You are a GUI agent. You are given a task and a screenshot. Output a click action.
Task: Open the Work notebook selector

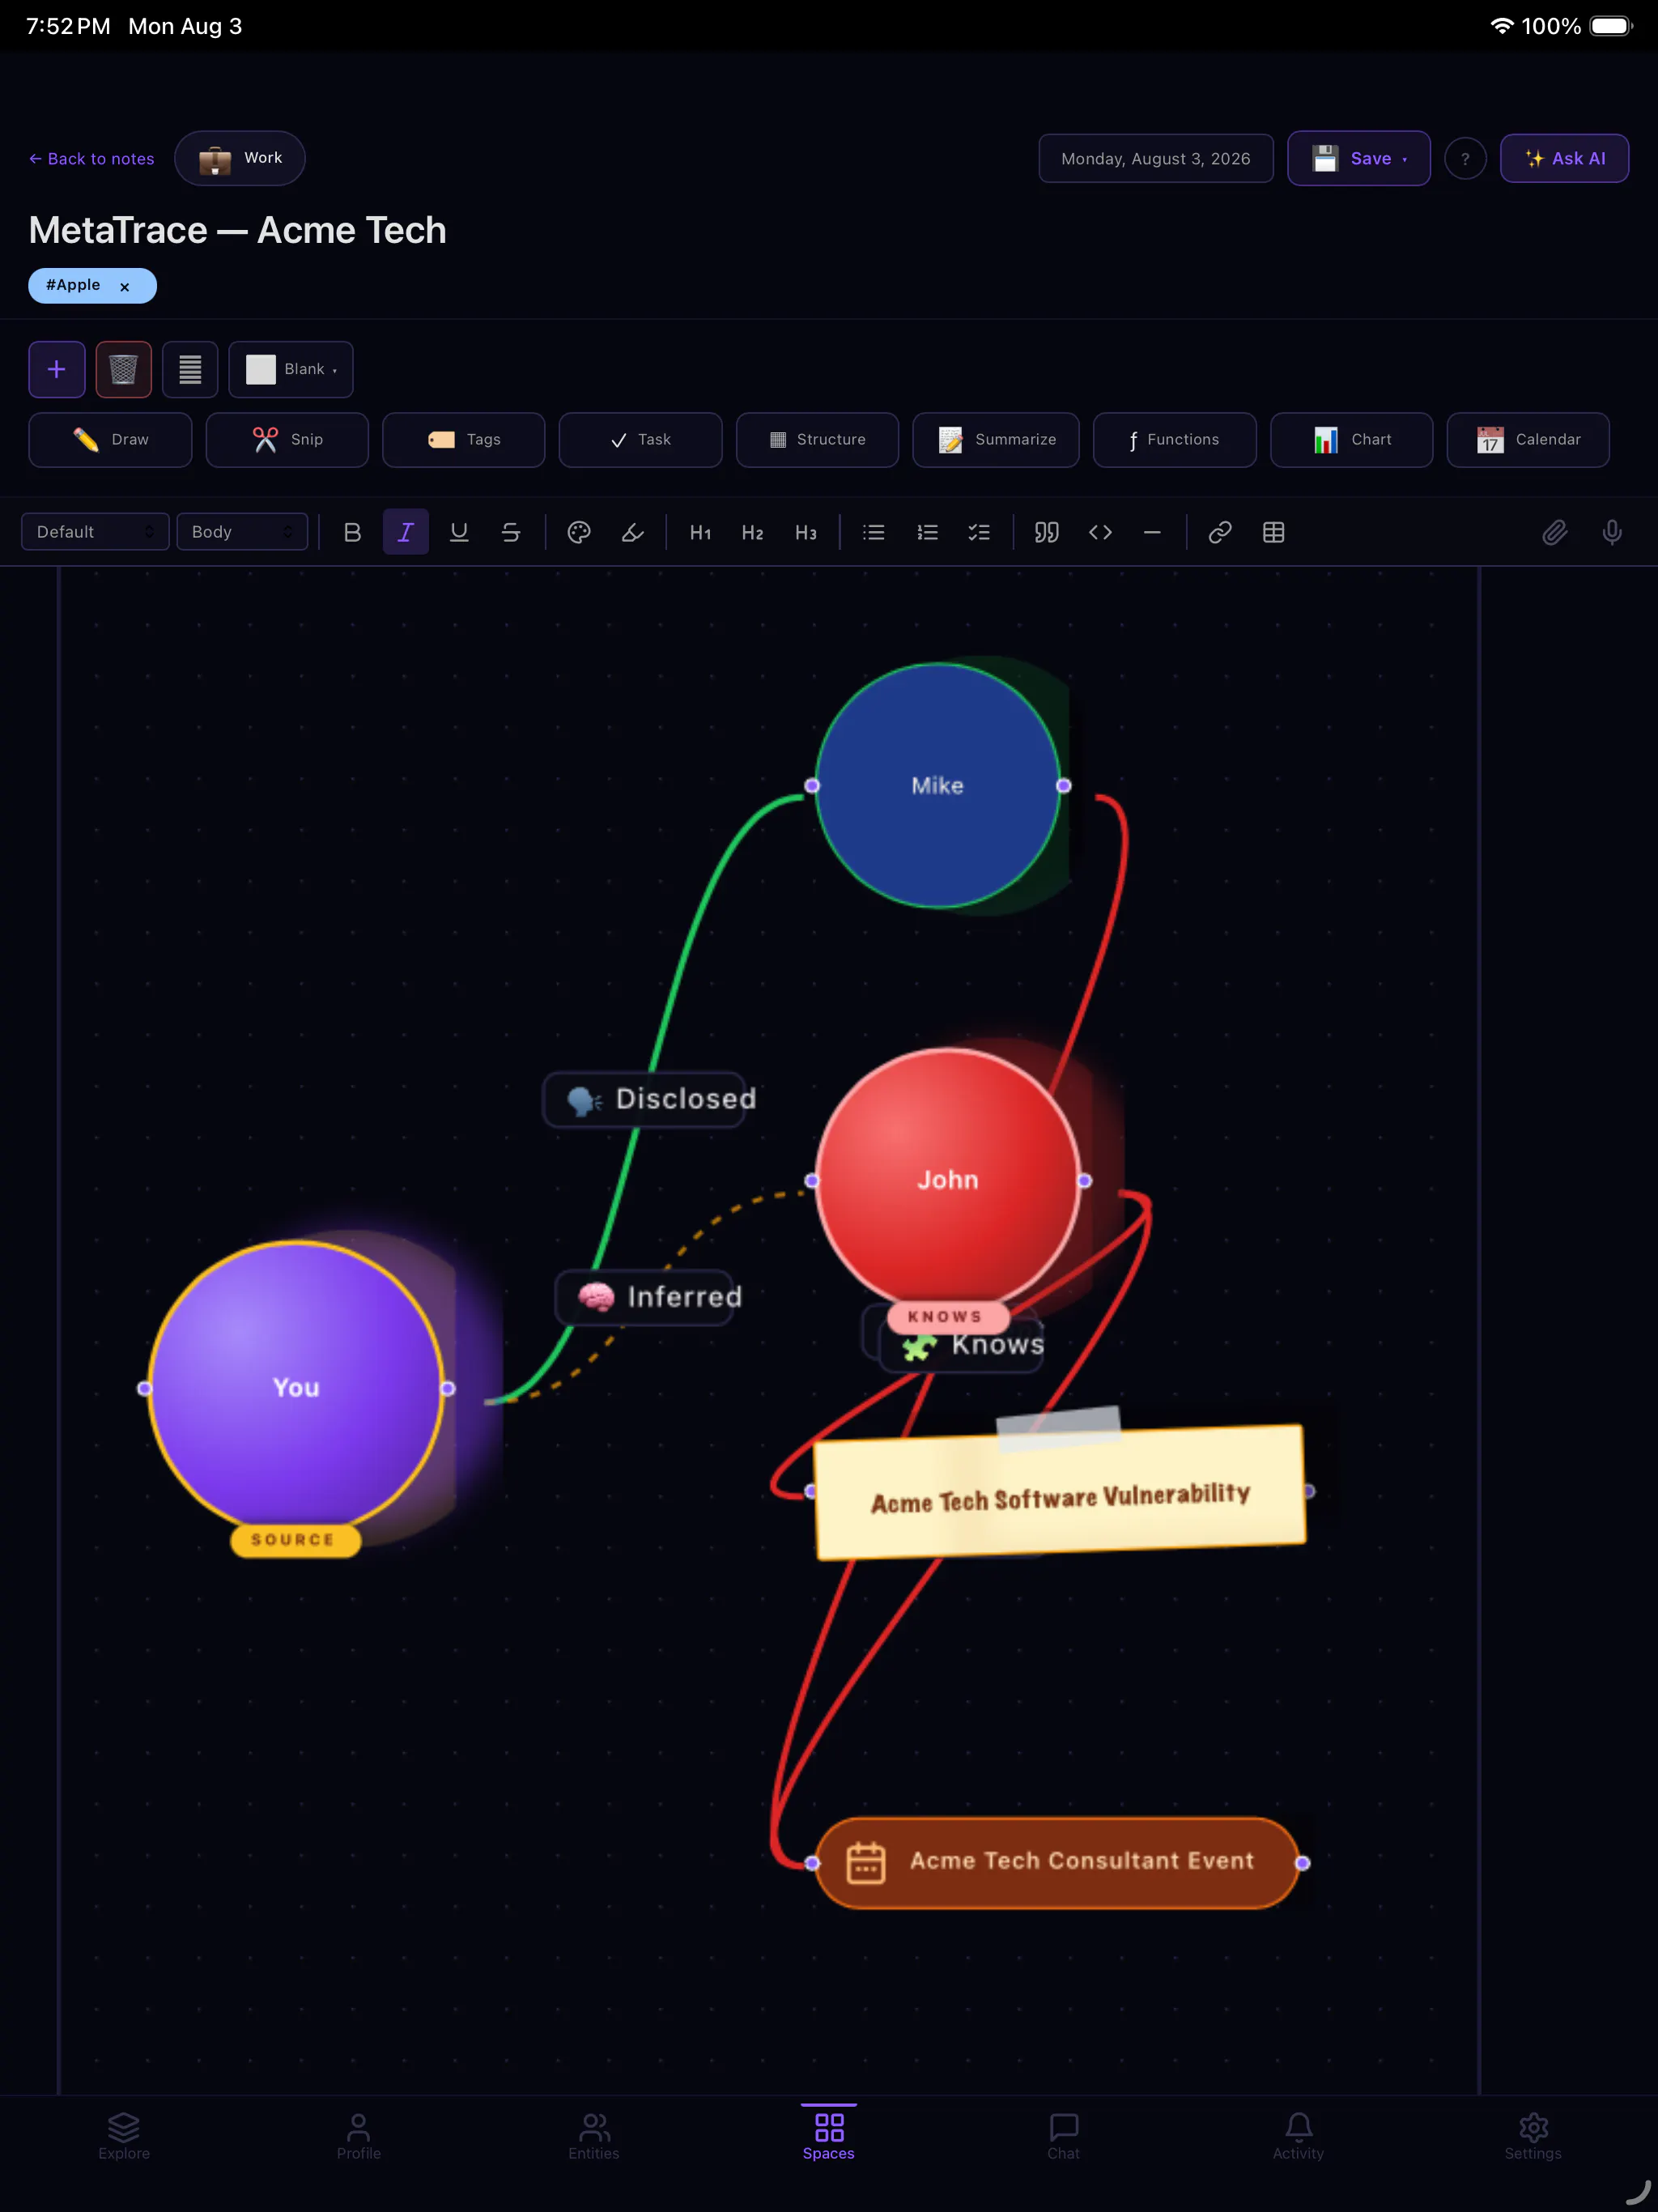(240, 158)
